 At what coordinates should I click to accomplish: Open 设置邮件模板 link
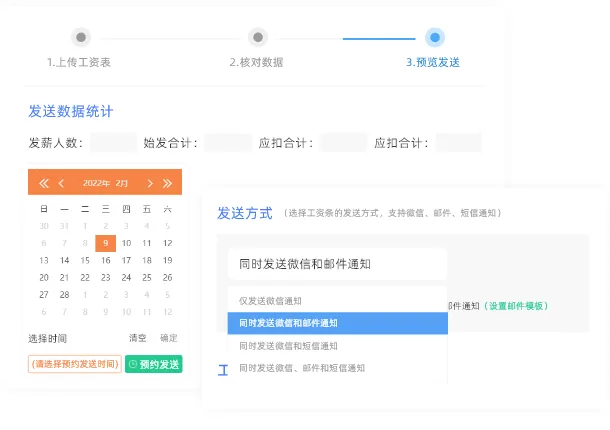pyautogui.click(x=516, y=306)
